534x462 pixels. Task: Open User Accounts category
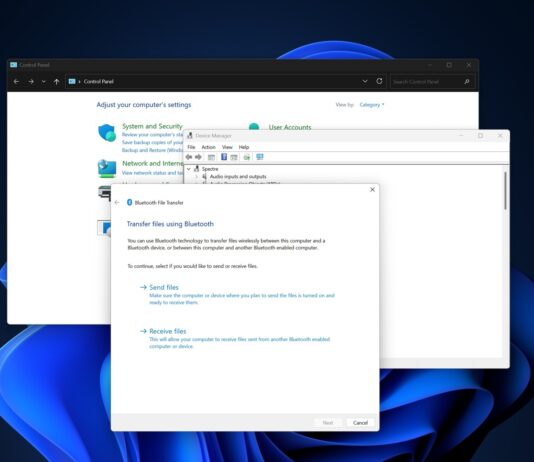tap(290, 127)
